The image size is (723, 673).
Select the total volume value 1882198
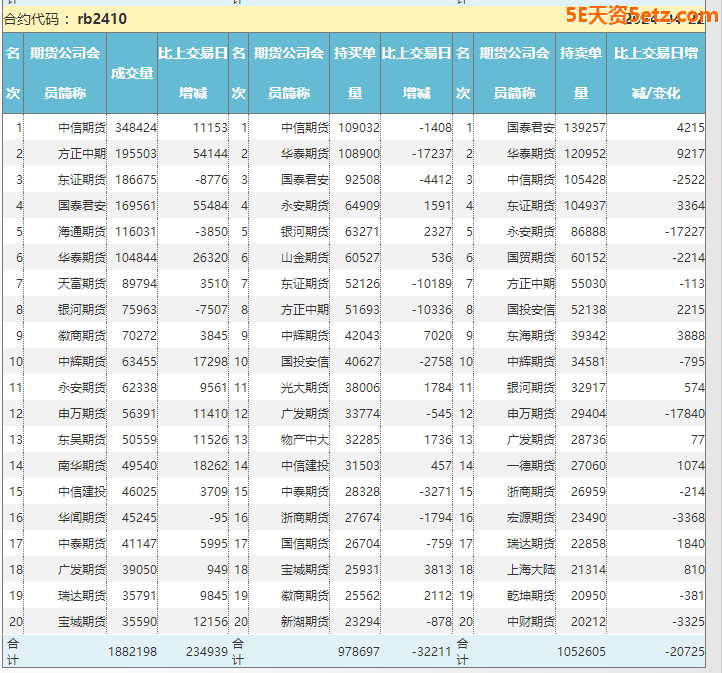(x=132, y=651)
